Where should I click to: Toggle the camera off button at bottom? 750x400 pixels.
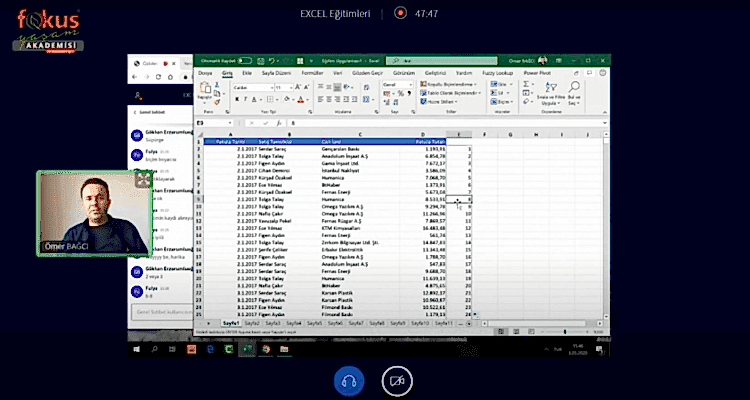(x=397, y=381)
